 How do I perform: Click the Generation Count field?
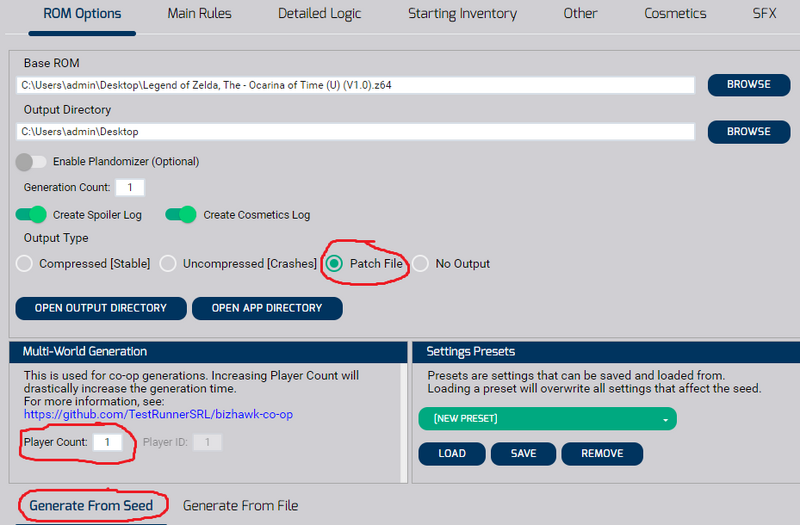[130, 188]
